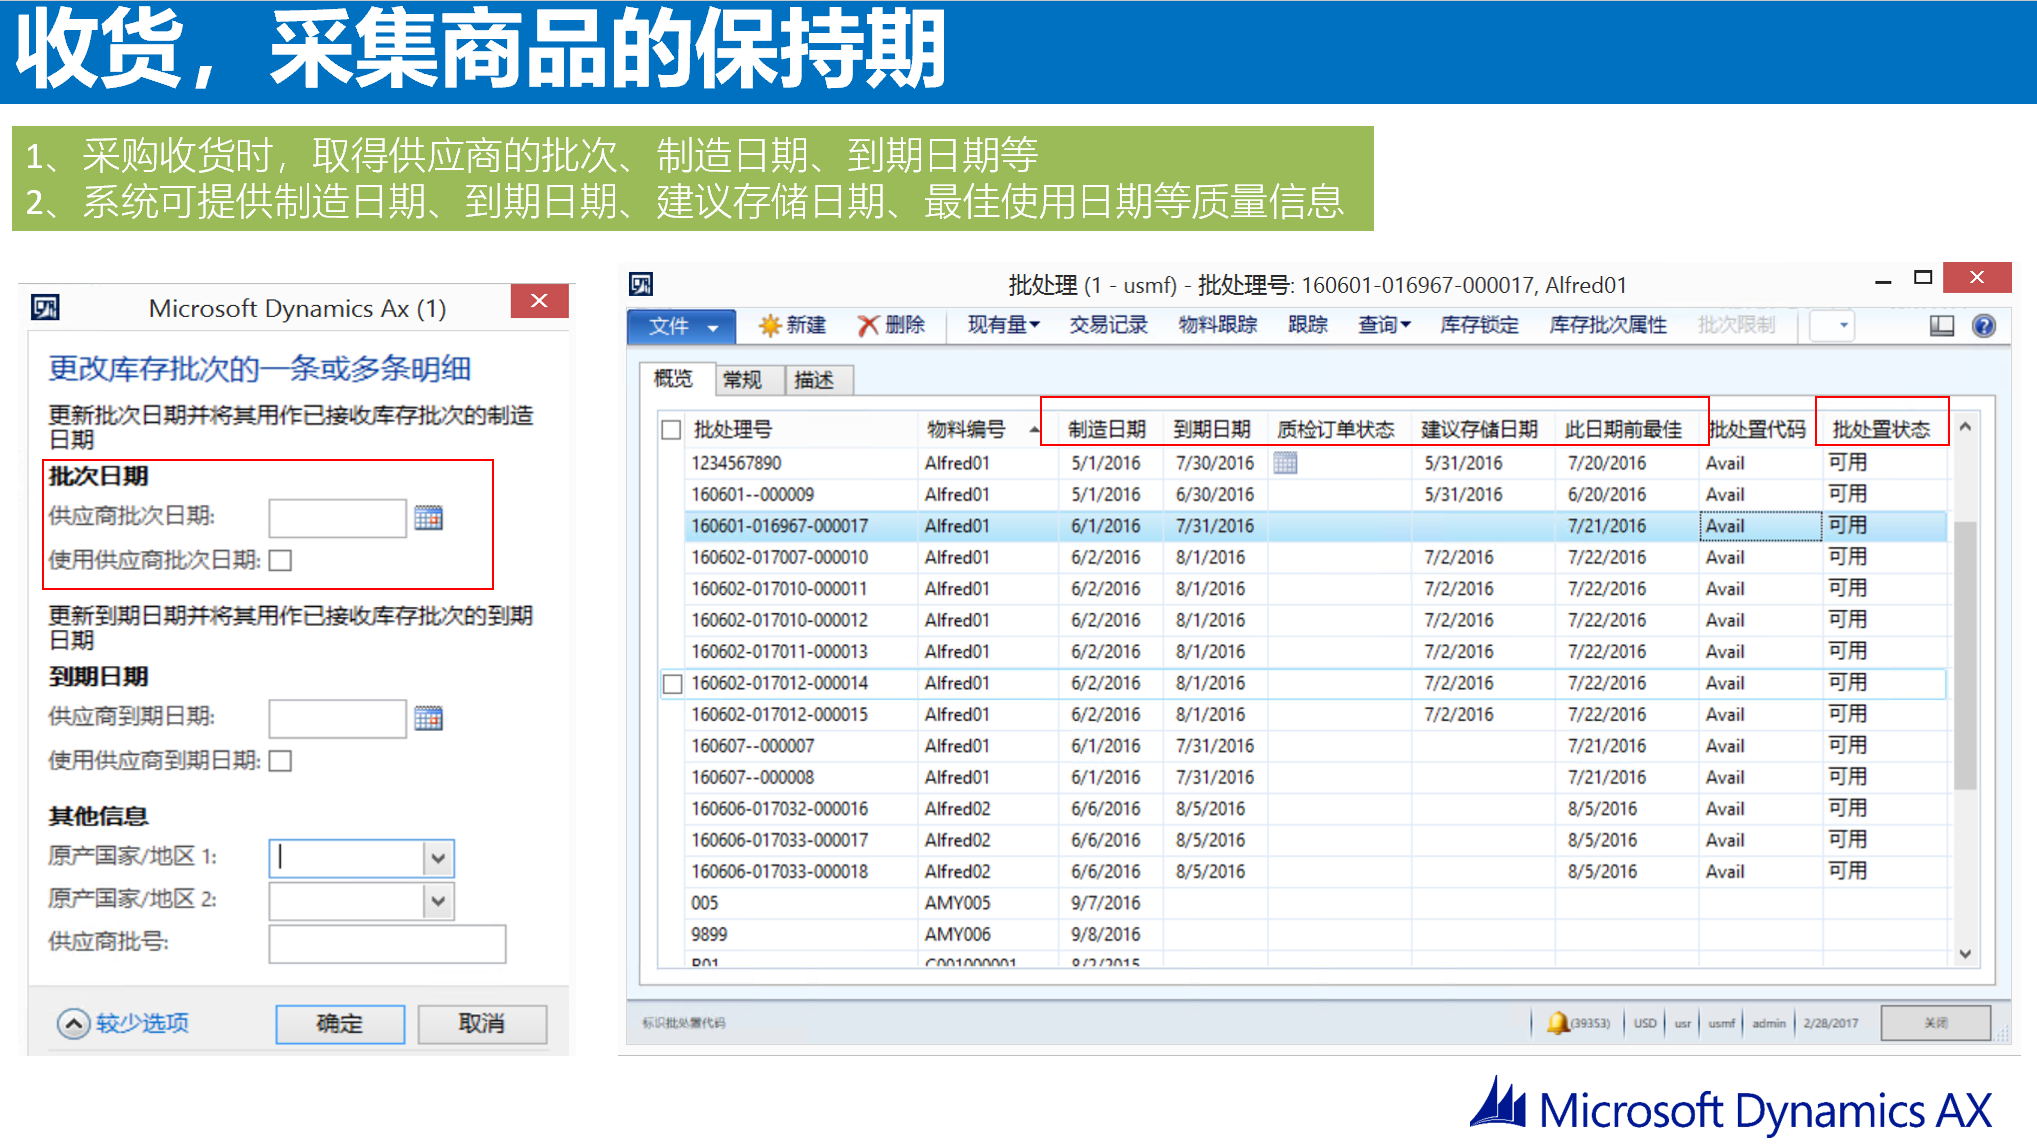2037x1148 pixels.
Task: Click the 供应商批次日期 input field
Action: [337, 518]
